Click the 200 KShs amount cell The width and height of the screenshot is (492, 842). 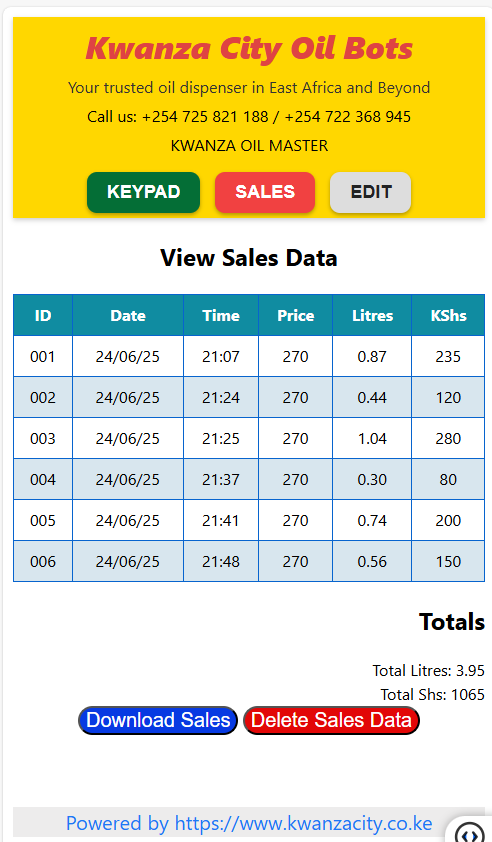click(x=448, y=520)
